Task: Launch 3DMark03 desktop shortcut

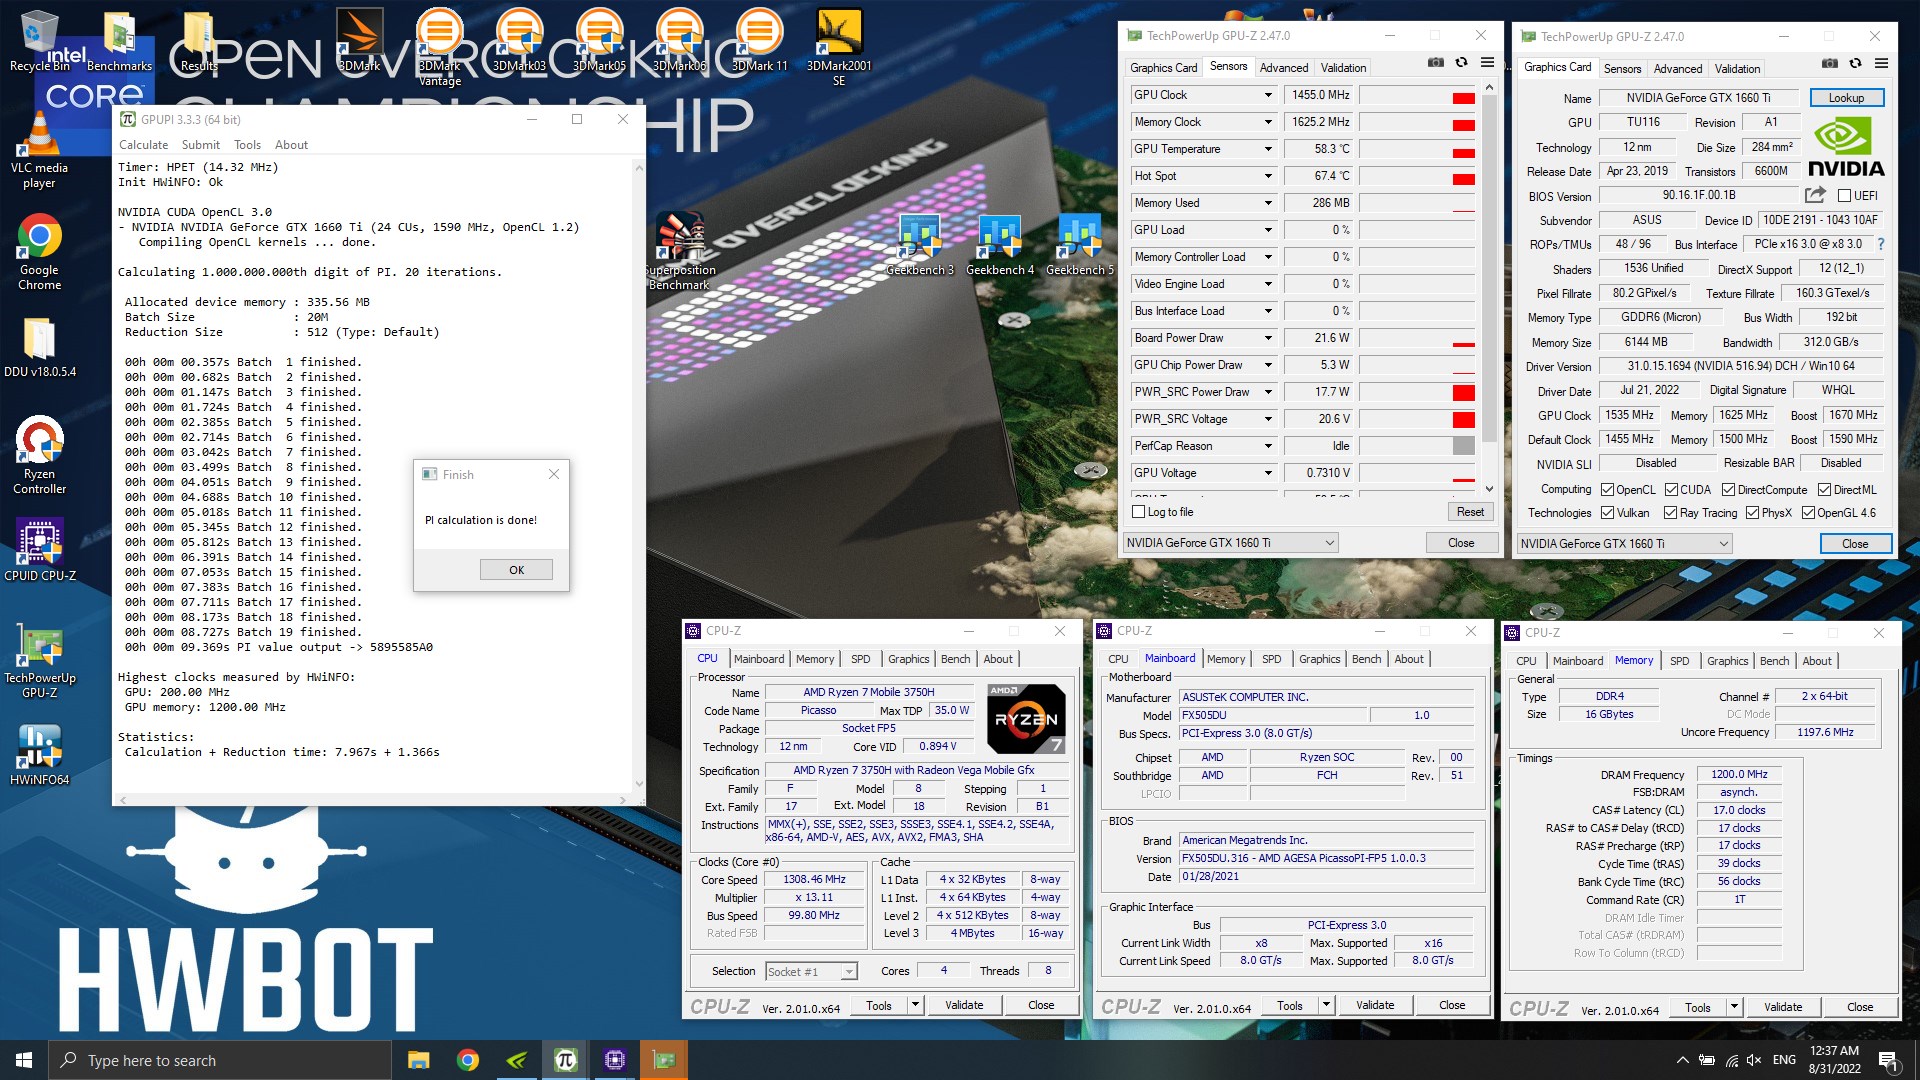Action: coord(519,40)
